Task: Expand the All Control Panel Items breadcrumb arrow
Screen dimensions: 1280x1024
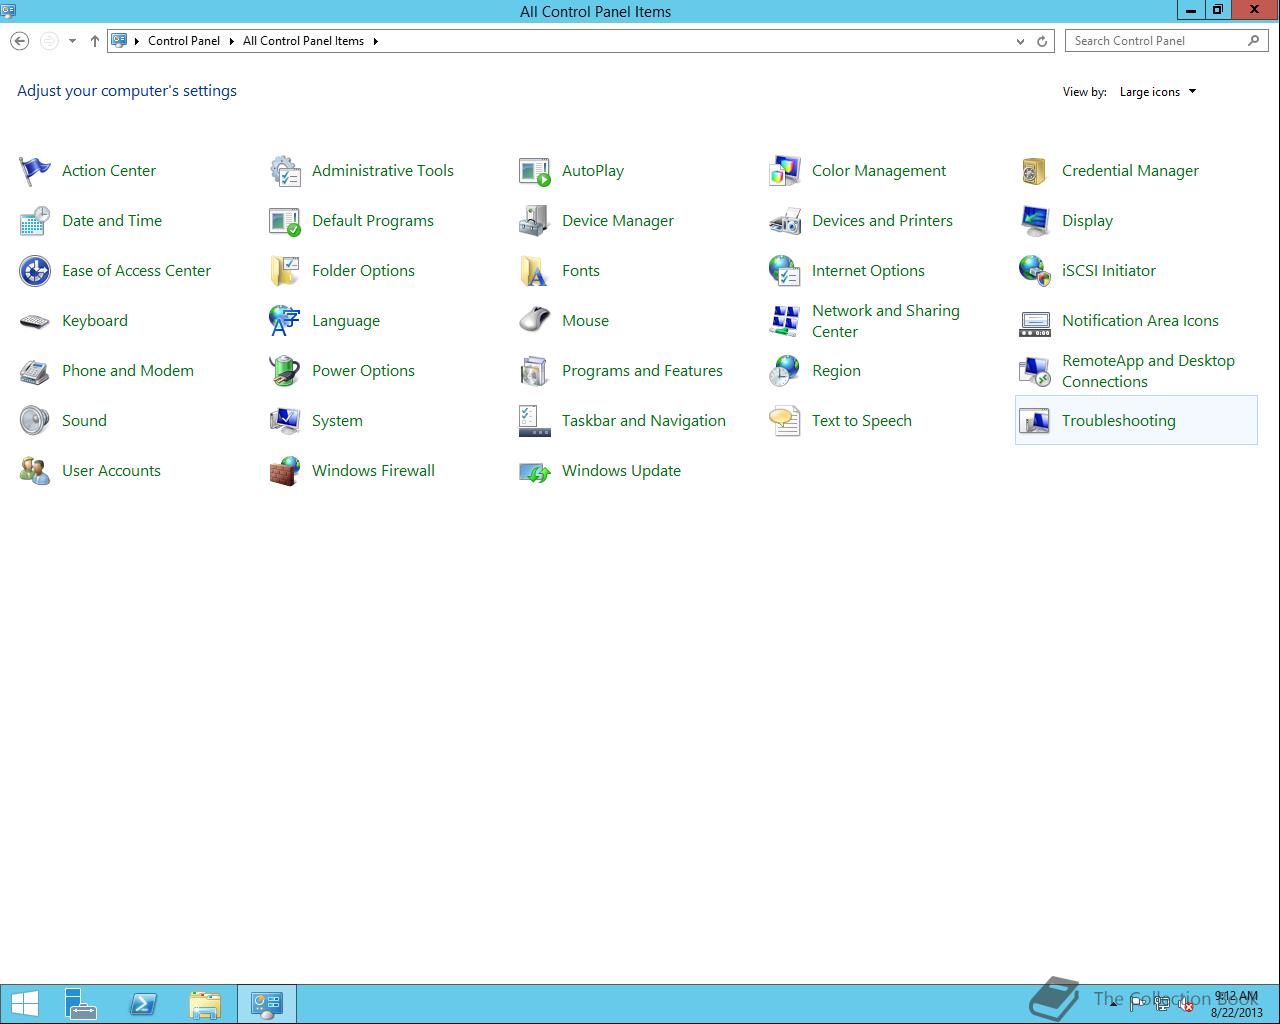Action: point(375,41)
